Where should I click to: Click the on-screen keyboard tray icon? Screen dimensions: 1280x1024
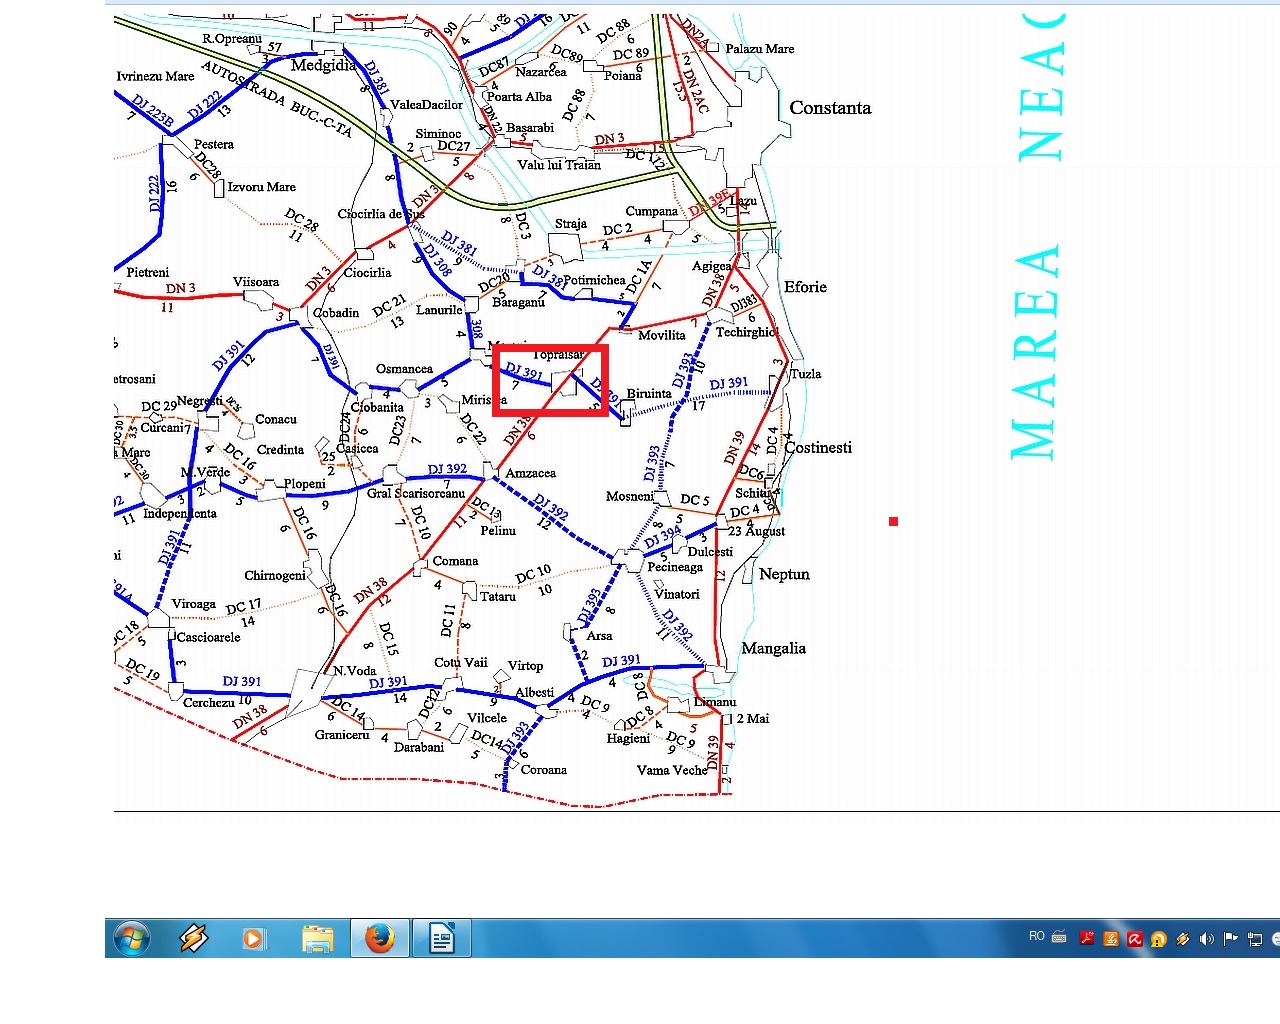[x=1059, y=938]
